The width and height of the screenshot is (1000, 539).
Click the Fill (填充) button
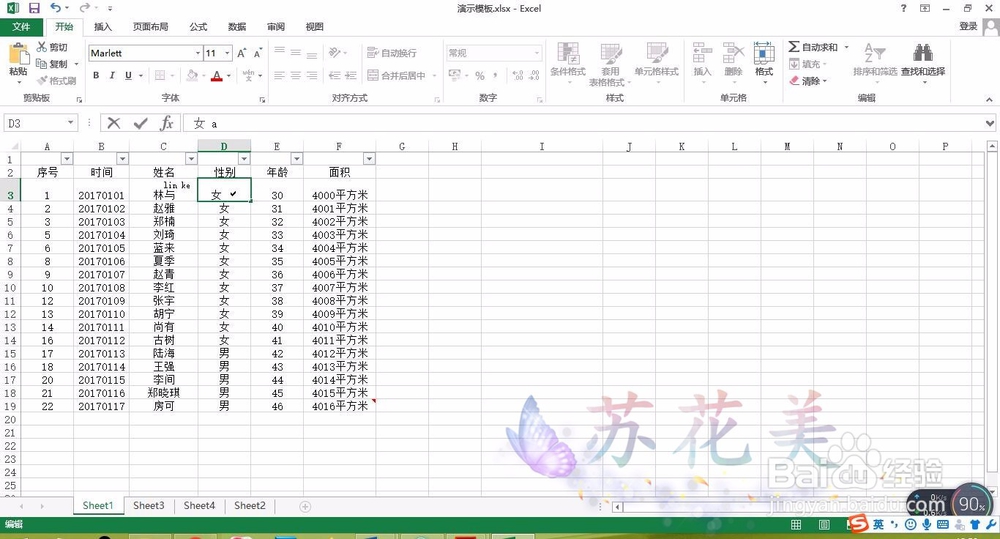coord(807,64)
